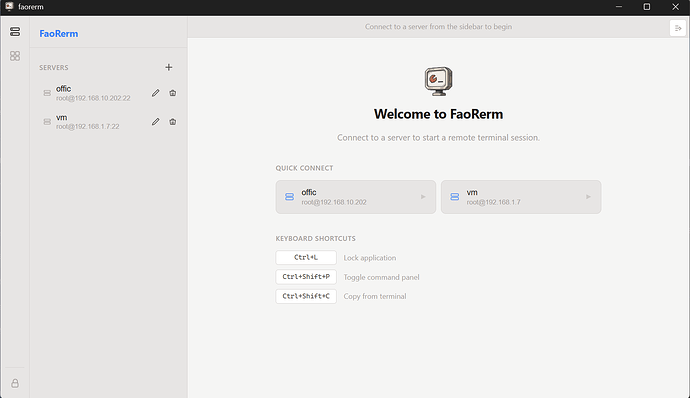Quick connect to vm server card

coord(521,197)
